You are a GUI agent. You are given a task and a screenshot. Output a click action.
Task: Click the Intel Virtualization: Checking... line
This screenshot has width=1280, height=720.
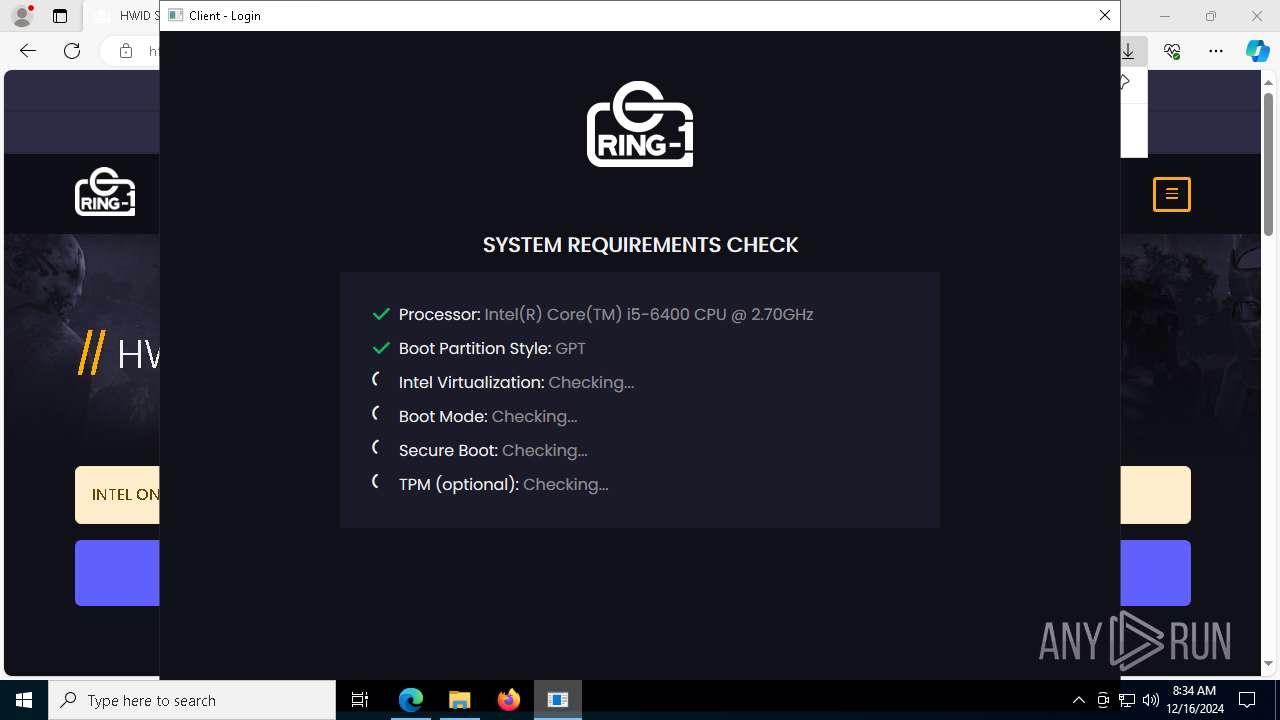tap(516, 382)
